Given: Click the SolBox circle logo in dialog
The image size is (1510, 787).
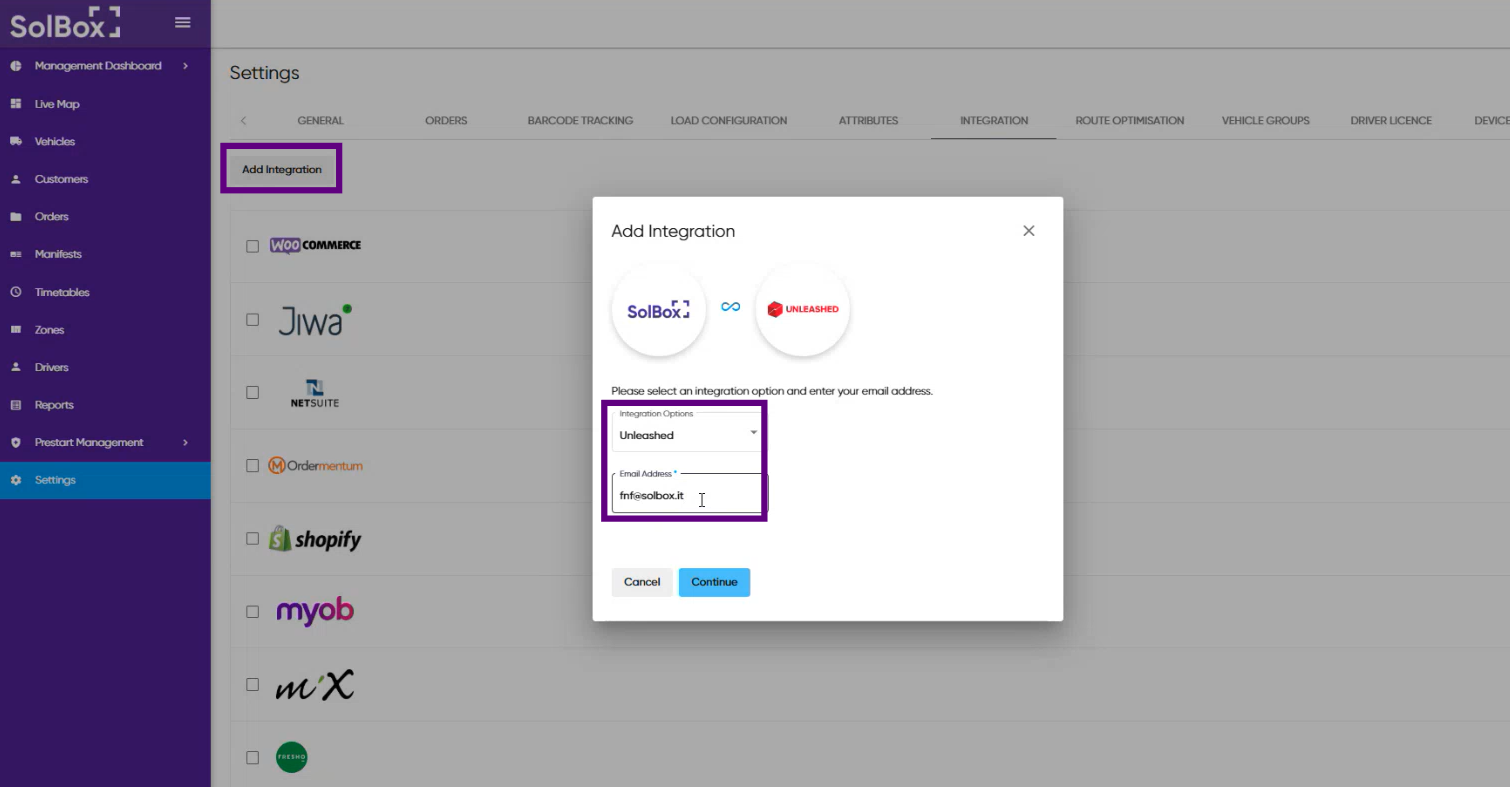Looking at the screenshot, I should click(x=659, y=310).
